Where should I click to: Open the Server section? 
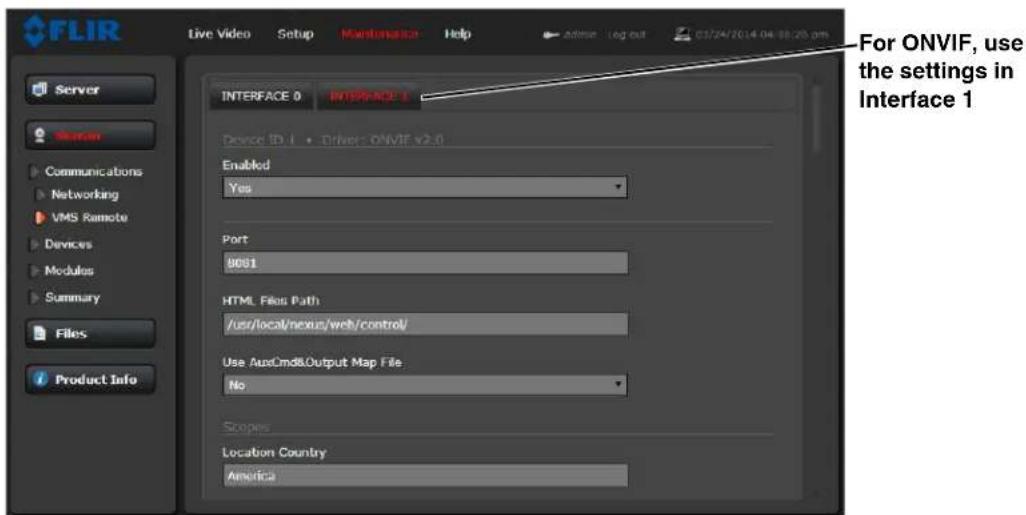coord(90,89)
